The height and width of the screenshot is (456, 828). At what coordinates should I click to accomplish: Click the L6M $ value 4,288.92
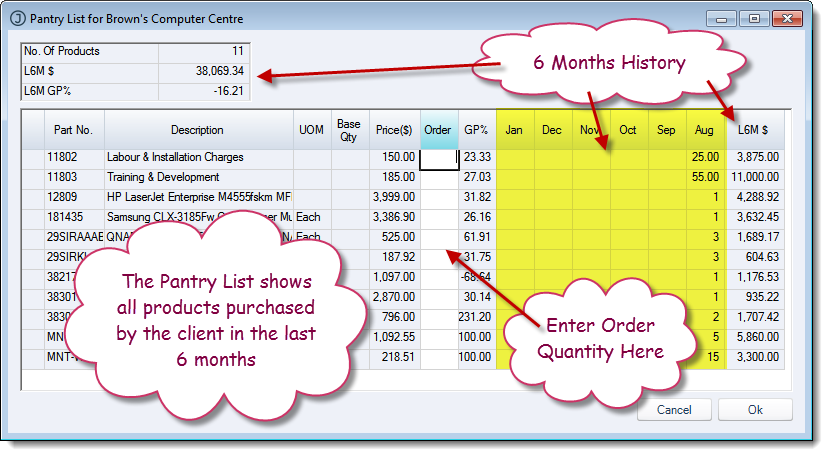point(758,197)
